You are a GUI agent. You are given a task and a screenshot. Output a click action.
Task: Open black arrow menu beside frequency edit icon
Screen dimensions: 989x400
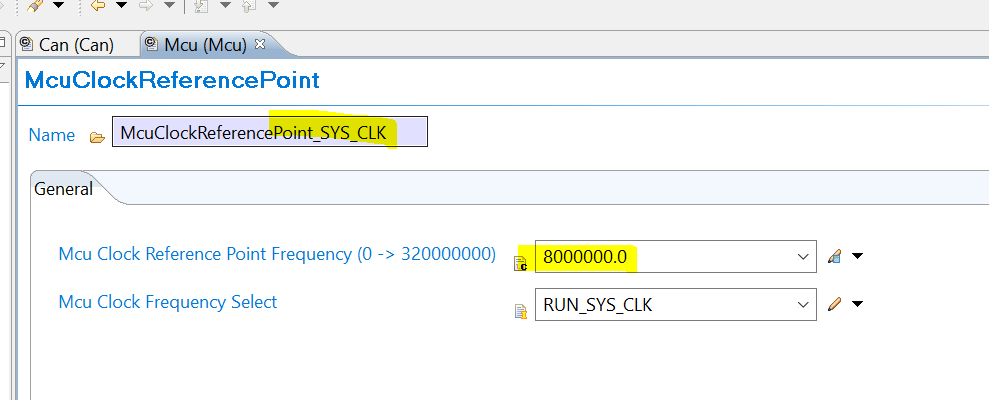pyautogui.click(x=857, y=257)
